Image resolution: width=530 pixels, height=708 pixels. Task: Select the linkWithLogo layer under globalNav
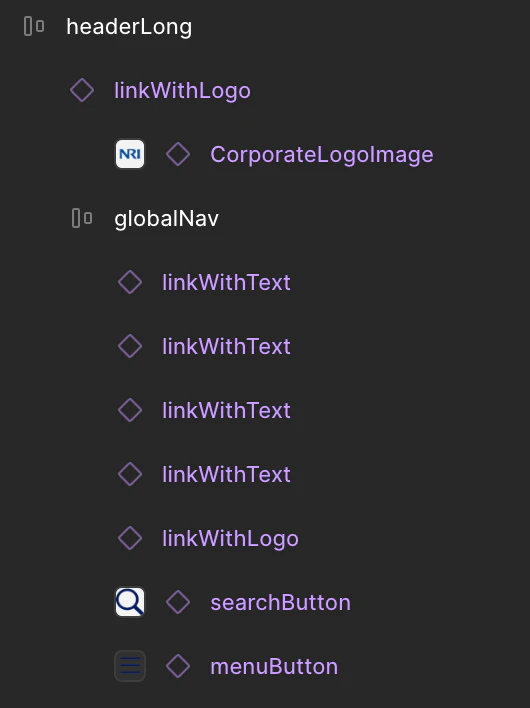230,539
